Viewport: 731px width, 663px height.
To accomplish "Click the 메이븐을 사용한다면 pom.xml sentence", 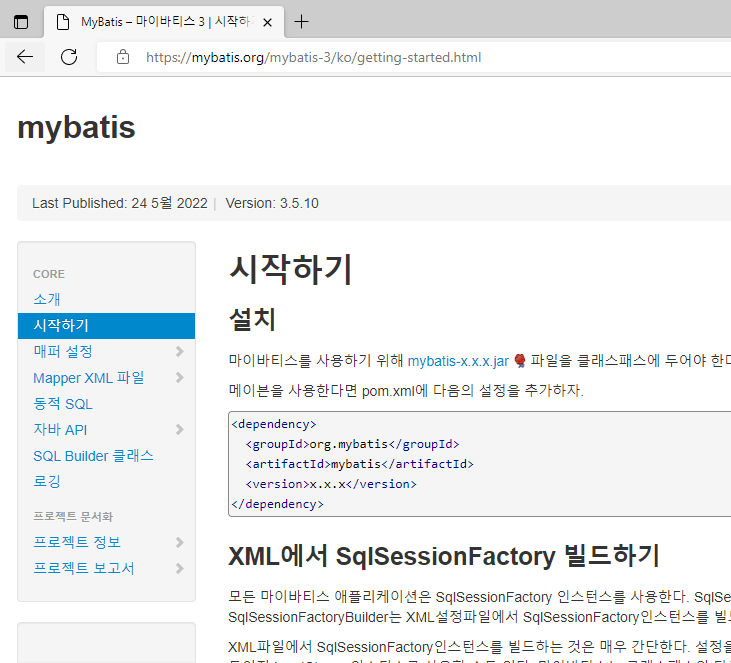I will pos(406,390).
